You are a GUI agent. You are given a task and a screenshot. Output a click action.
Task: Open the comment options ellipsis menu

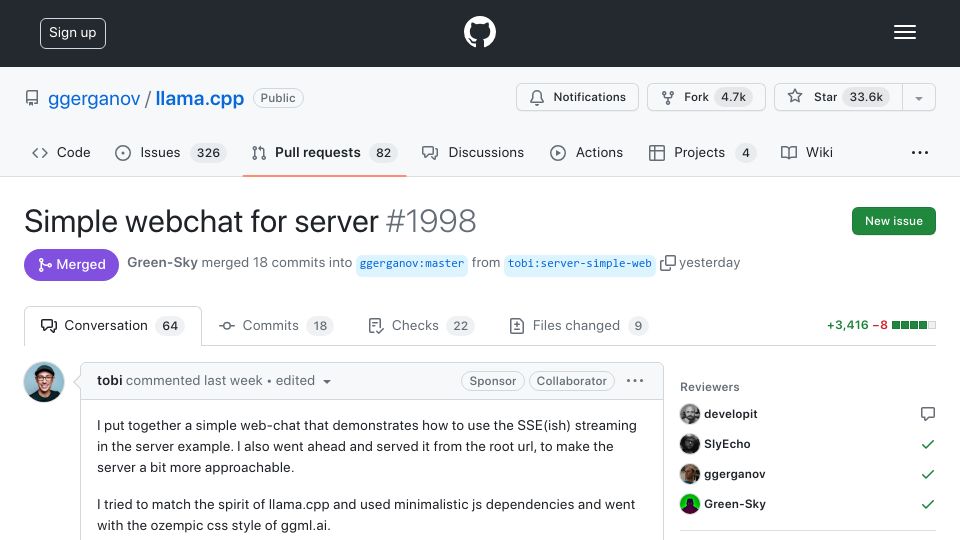point(635,381)
